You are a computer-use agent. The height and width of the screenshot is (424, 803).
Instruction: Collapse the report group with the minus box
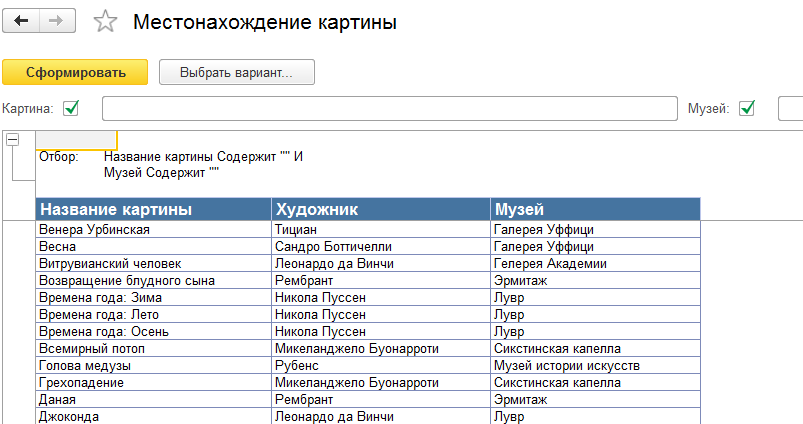pos(12,139)
